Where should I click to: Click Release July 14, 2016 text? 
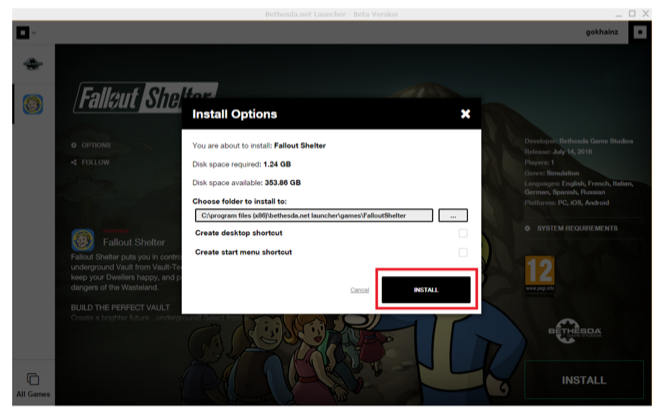point(558,152)
